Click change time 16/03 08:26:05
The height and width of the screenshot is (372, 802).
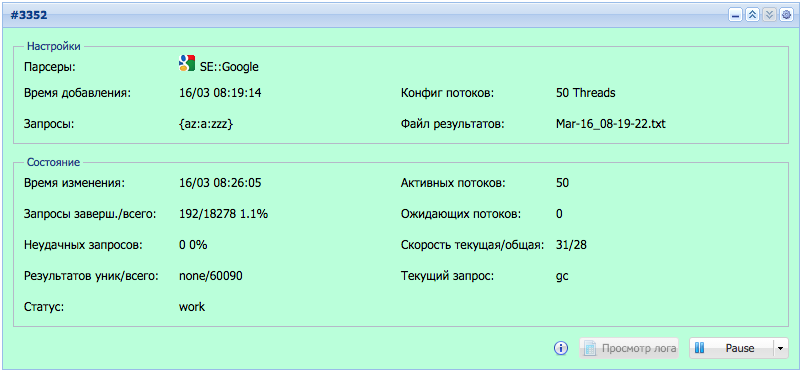point(220,183)
